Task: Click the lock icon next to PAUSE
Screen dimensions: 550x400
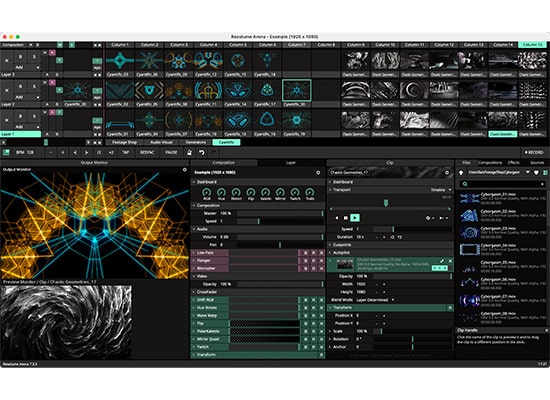Action: tap(189, 153)
